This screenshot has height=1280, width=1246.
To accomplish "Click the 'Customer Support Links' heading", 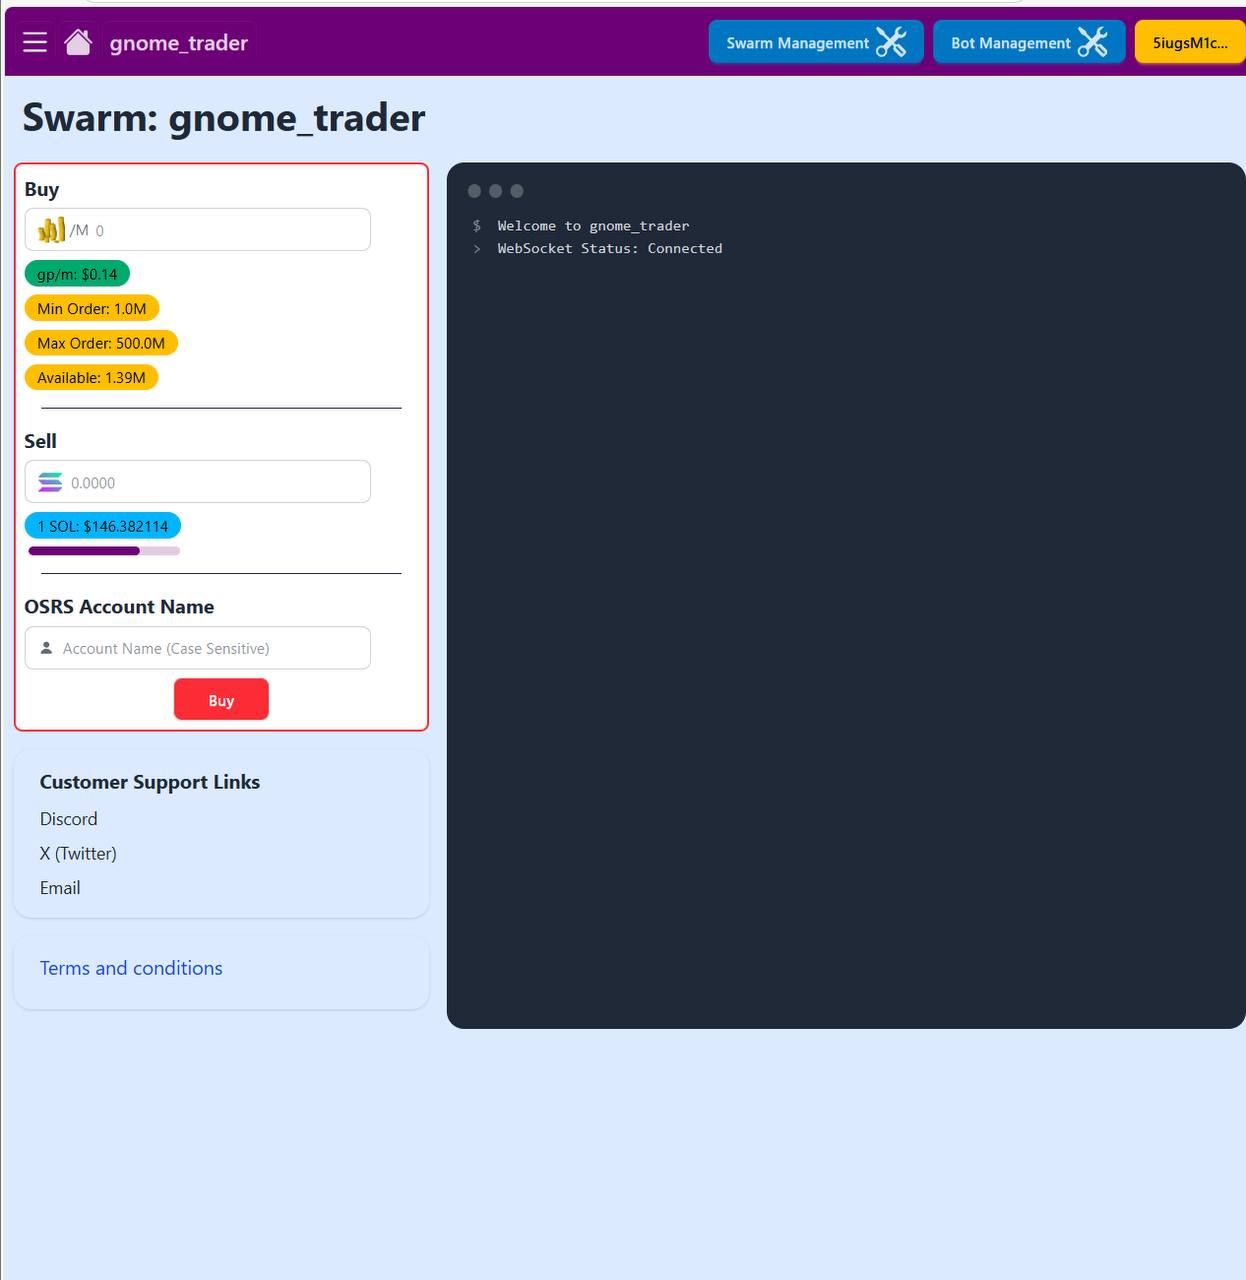I will click(150, 782).
